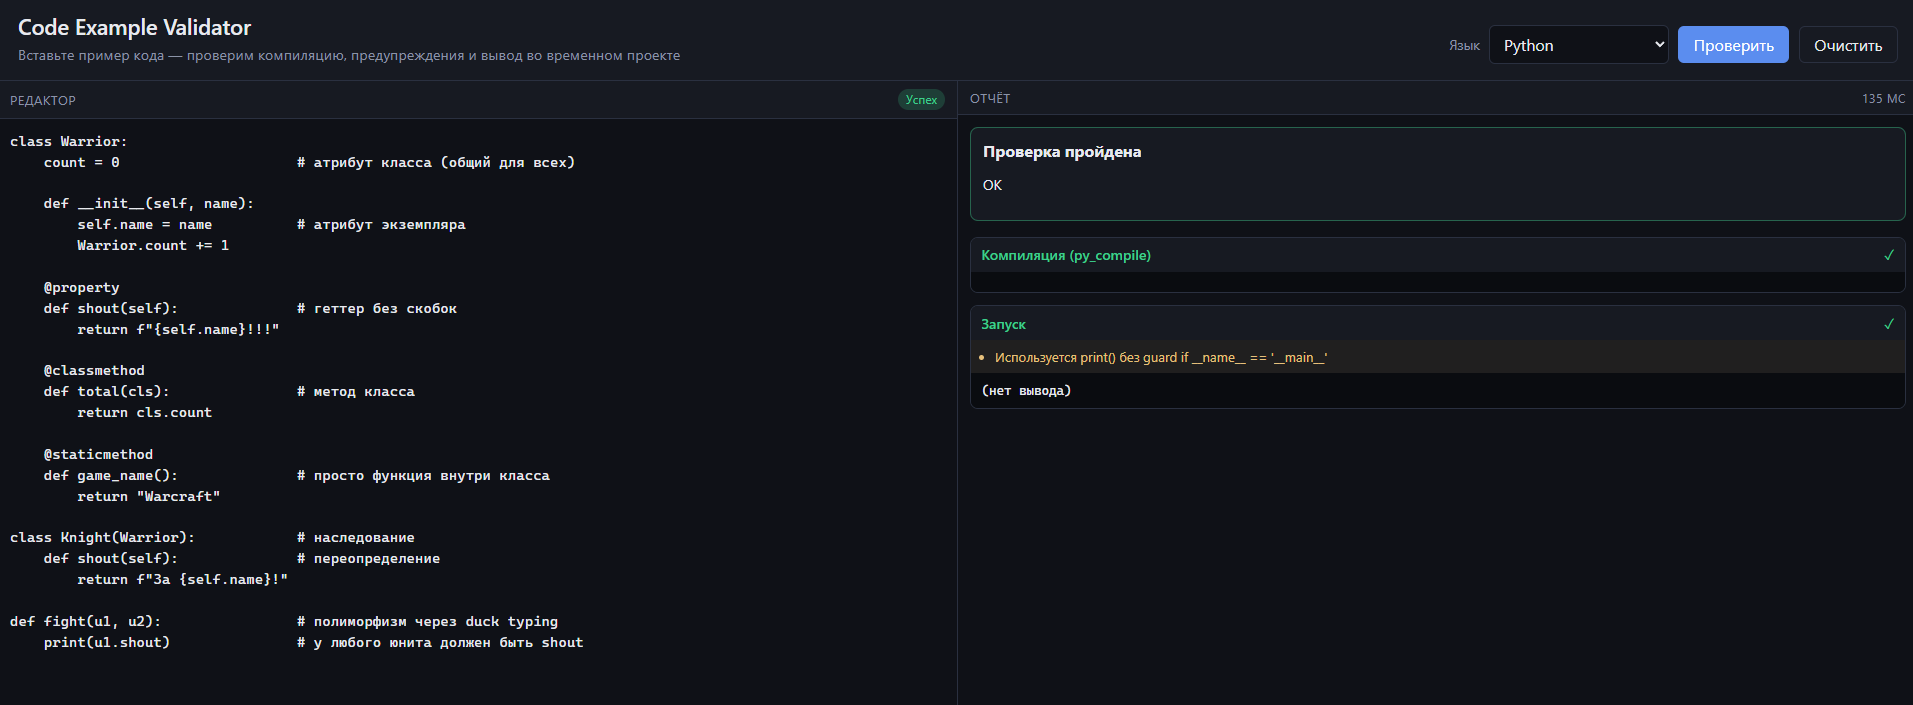Select the Компиляция (py_compile) section header
This screenshot has height=705, width=1913.
click(1437, 255)
